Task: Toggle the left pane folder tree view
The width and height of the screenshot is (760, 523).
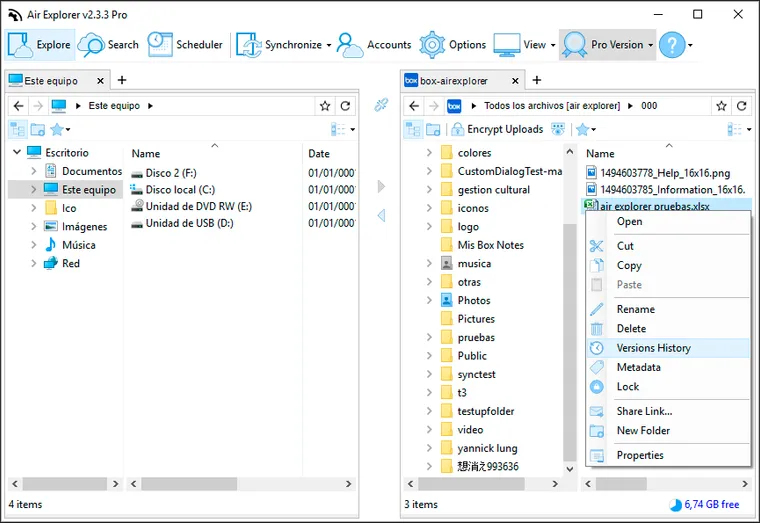Action: pyautogui.click(x=17, y=129)
